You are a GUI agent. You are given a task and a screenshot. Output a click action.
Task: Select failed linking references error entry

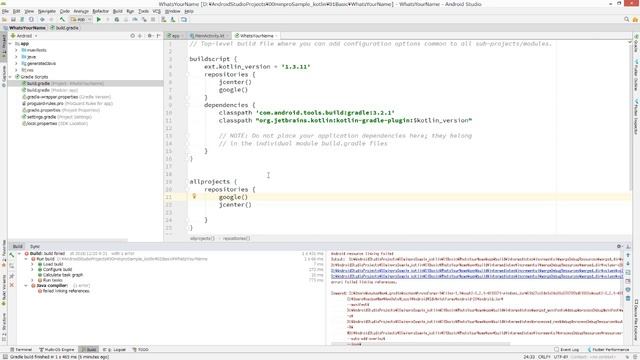click(x=64, y=291)
